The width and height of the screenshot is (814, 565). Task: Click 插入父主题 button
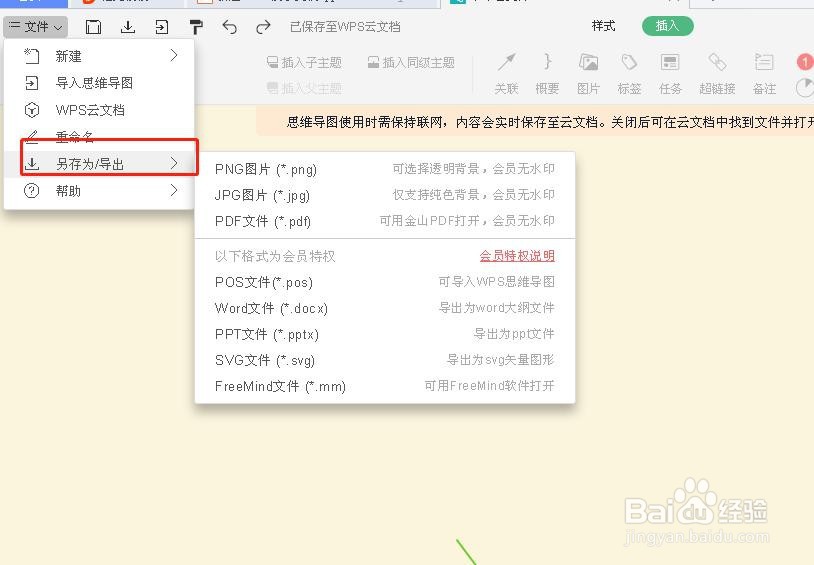pyautogui.click(x=304, y=88)
